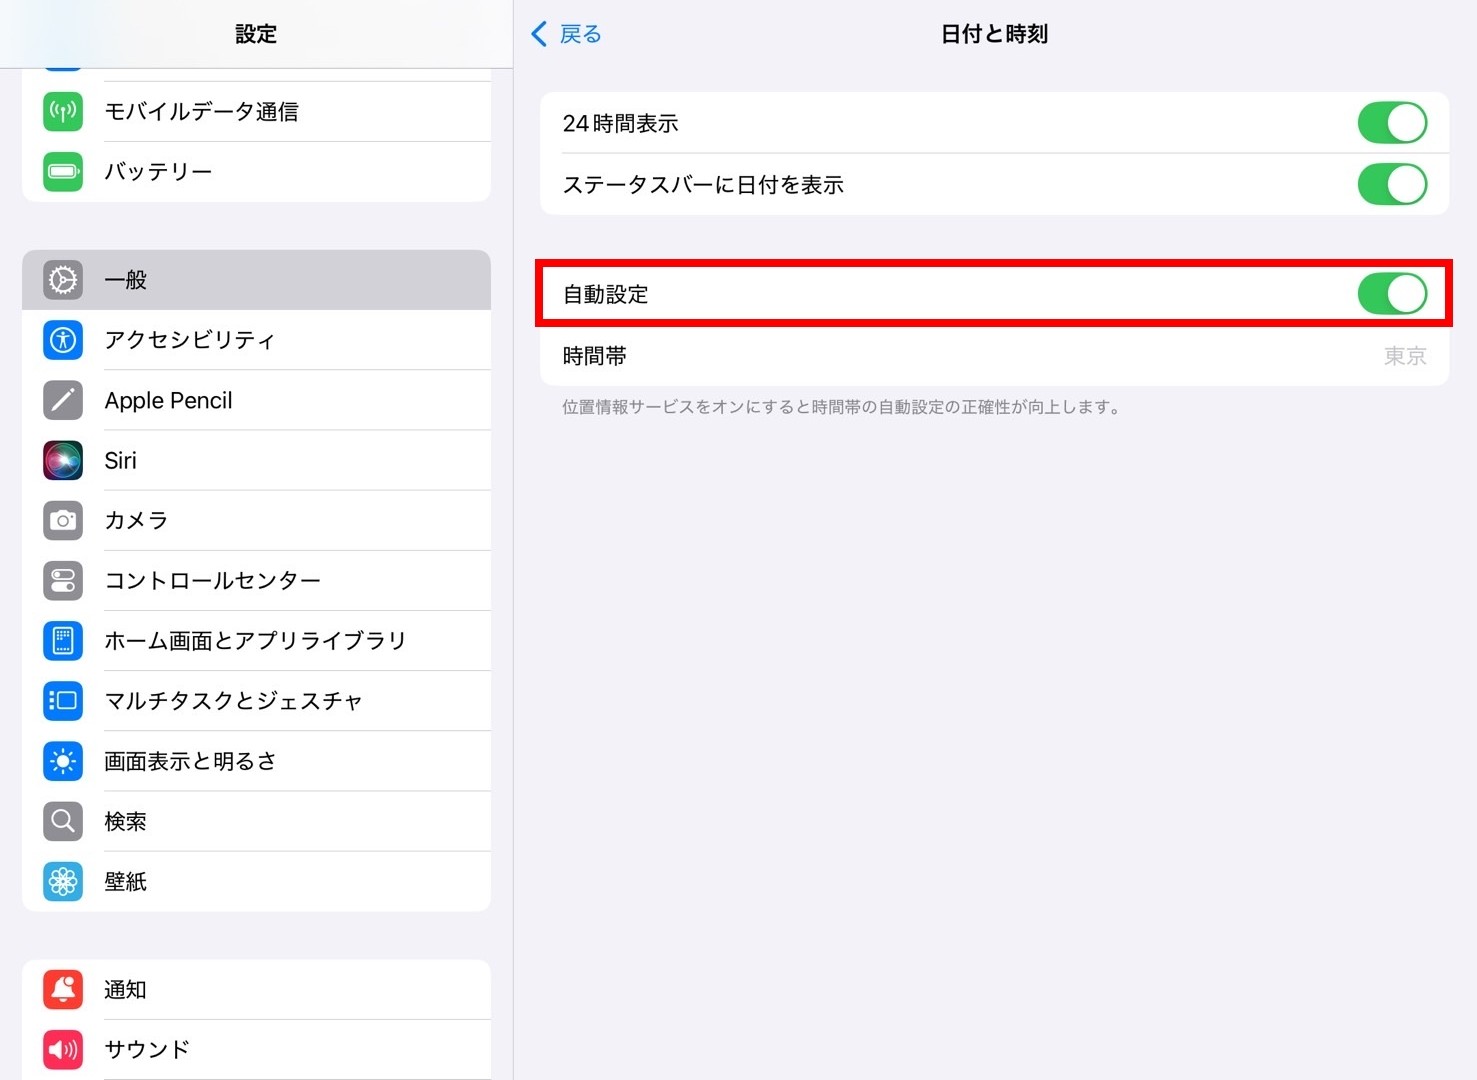Open the Wallpaper (壁紙) flower icon

pyautogui.click(x=63, y=881)
